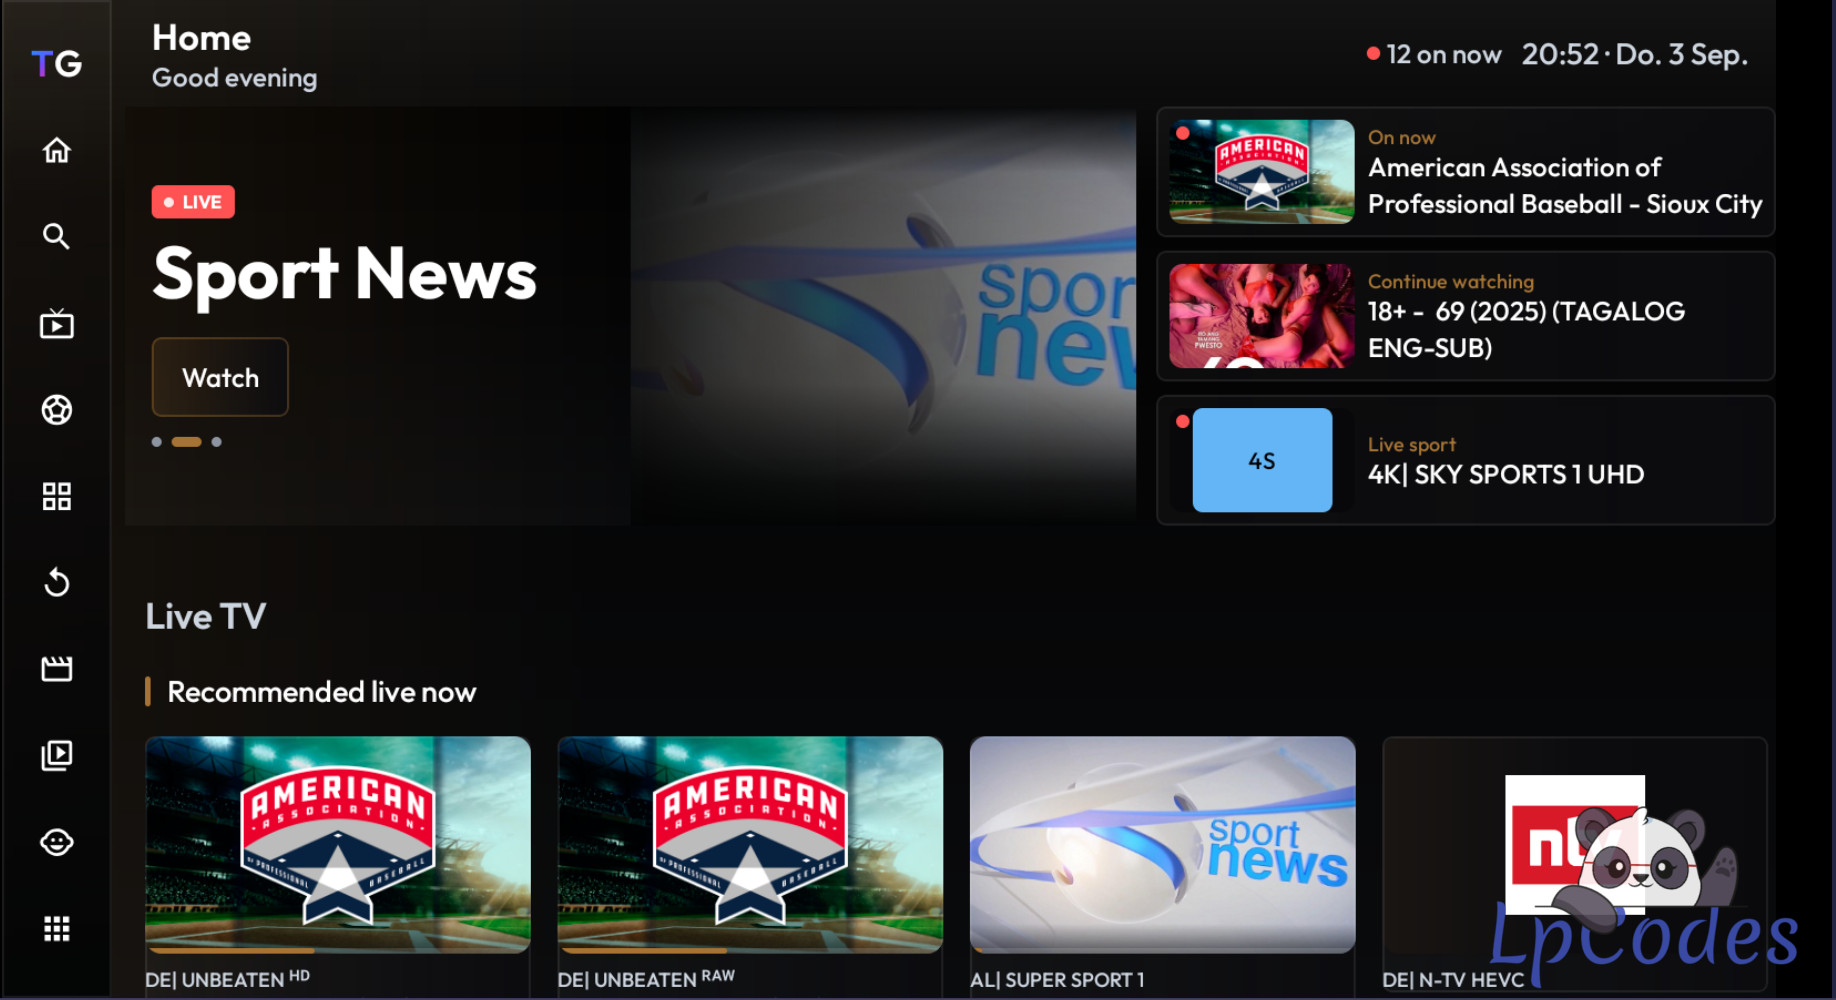
Task: Resume Continue watching 69 (2025) card
Action: 1466,316
